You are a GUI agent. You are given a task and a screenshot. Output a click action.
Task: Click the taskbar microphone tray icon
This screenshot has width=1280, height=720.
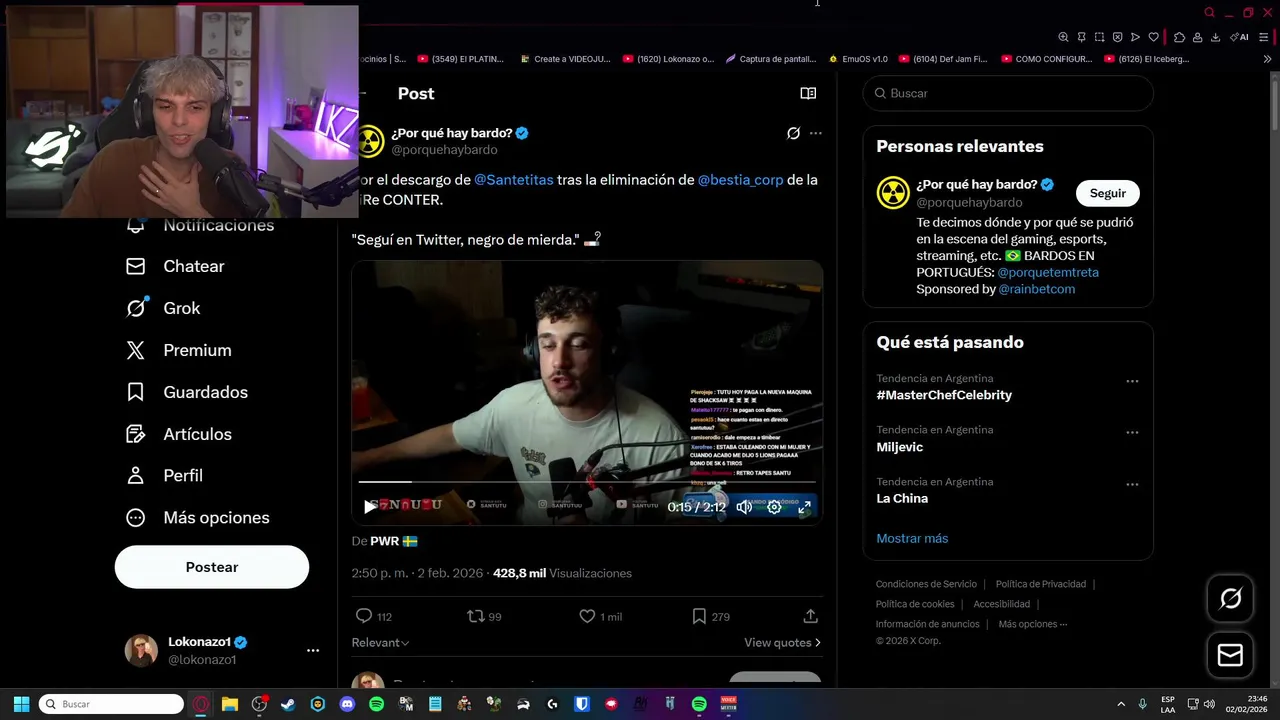(x=1142, y=704)
